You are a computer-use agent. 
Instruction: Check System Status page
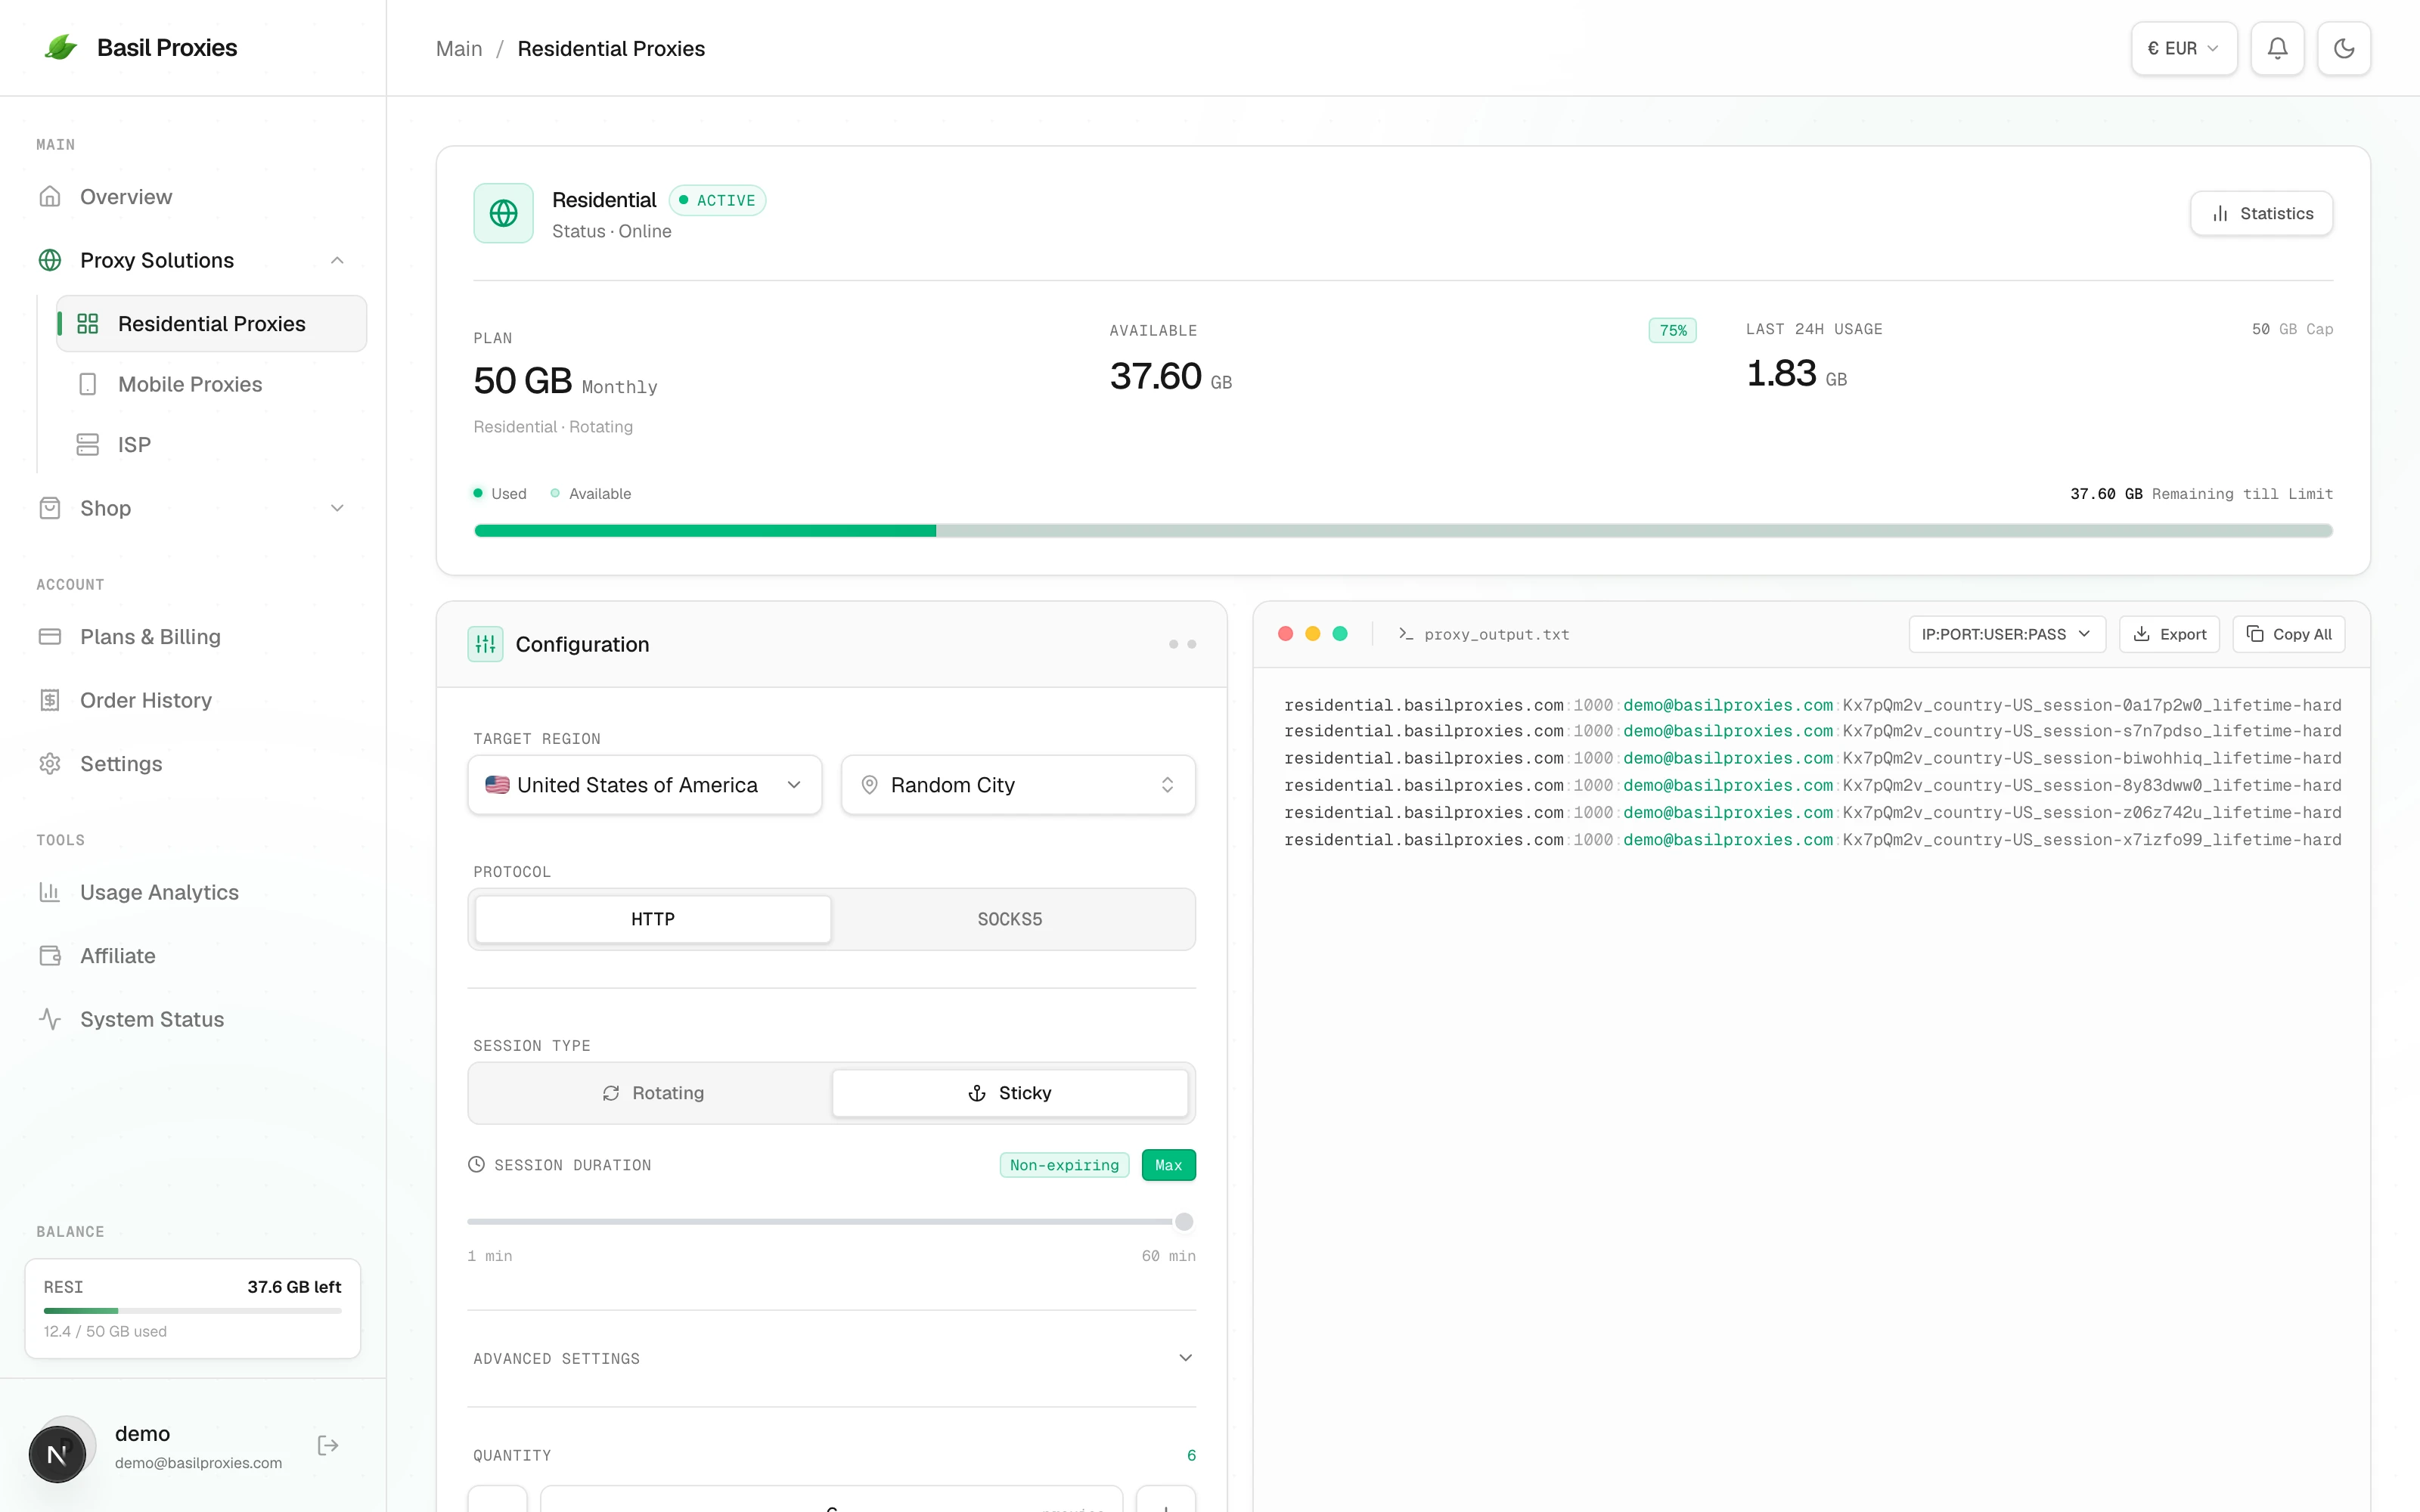tap(193, 1019)
